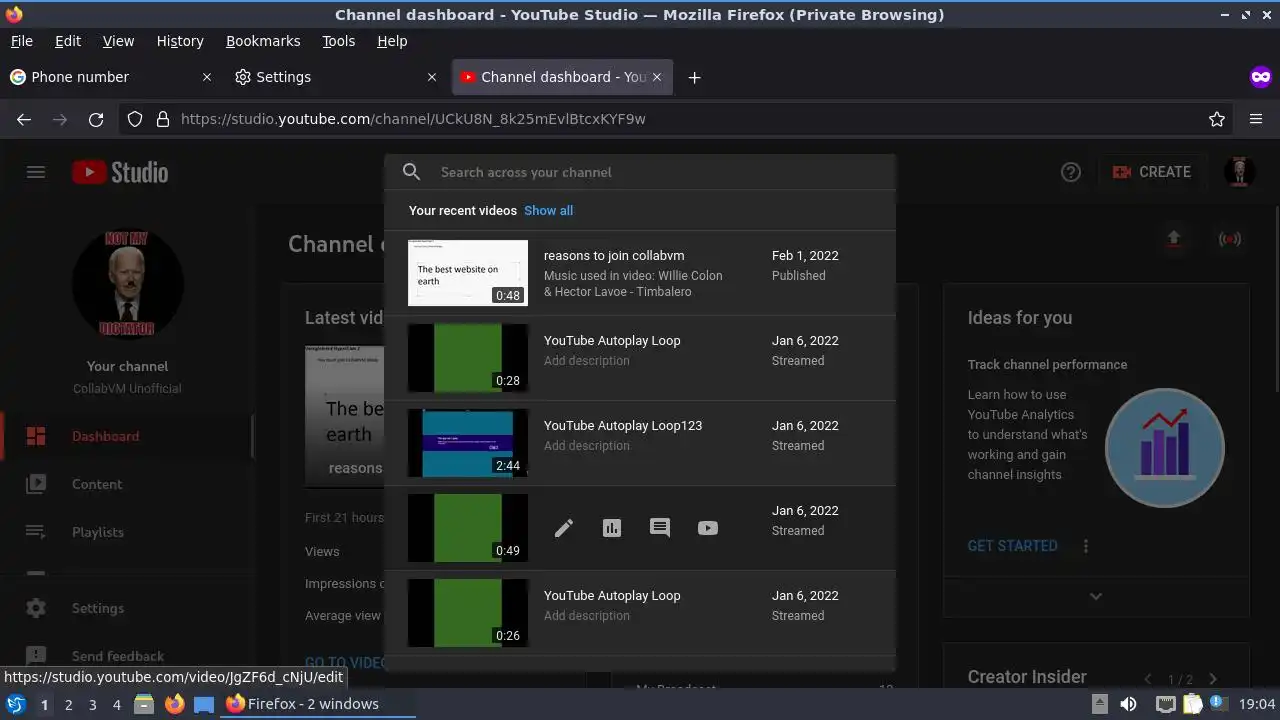Viewport: 1280px width, 720px height.
Task: Click 'Show all' recent videos link
Action: point(548,210)
